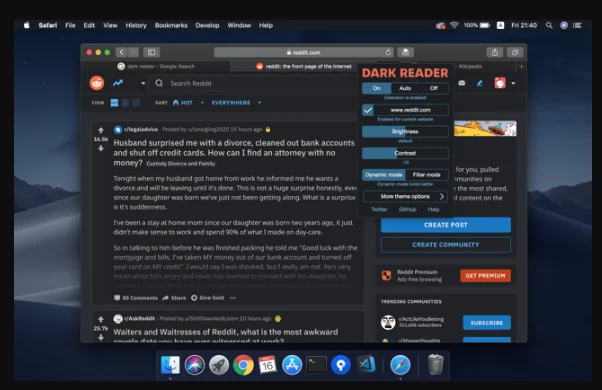Screen dimensions: 602x390
Task: Open the Safari File menu
Action: pyautogui.click(x=70, y=25)
